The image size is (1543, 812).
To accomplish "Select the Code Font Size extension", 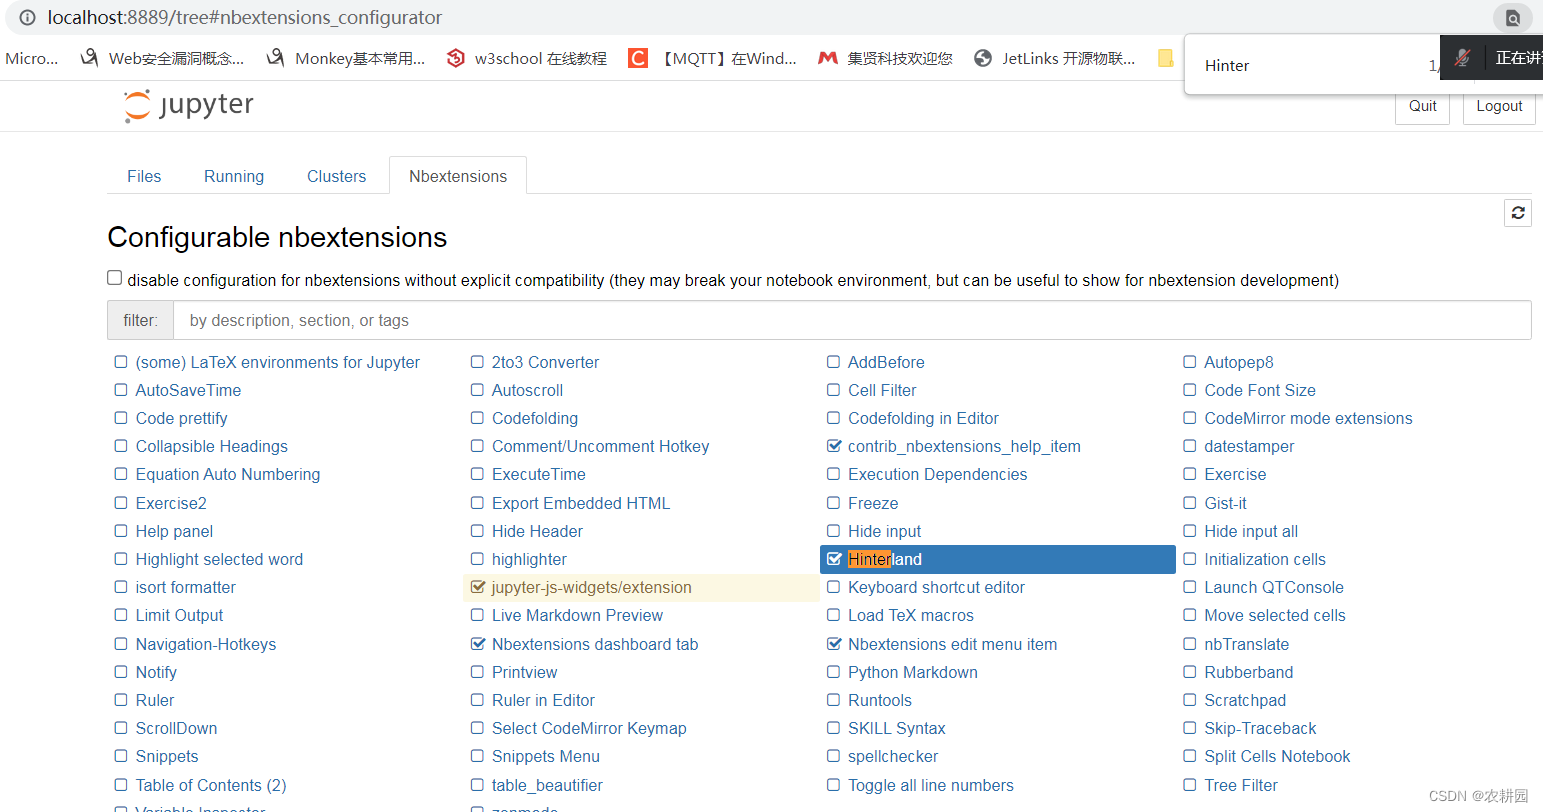I will (x=1260, y=390).
